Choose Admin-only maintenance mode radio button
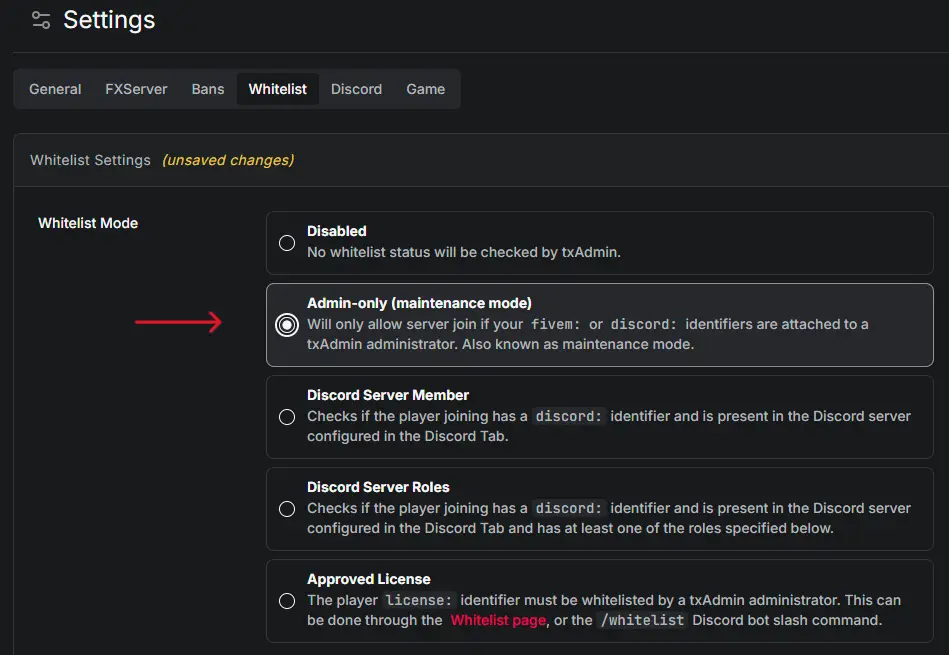949x655 pixels. click(x=287, y=324)
